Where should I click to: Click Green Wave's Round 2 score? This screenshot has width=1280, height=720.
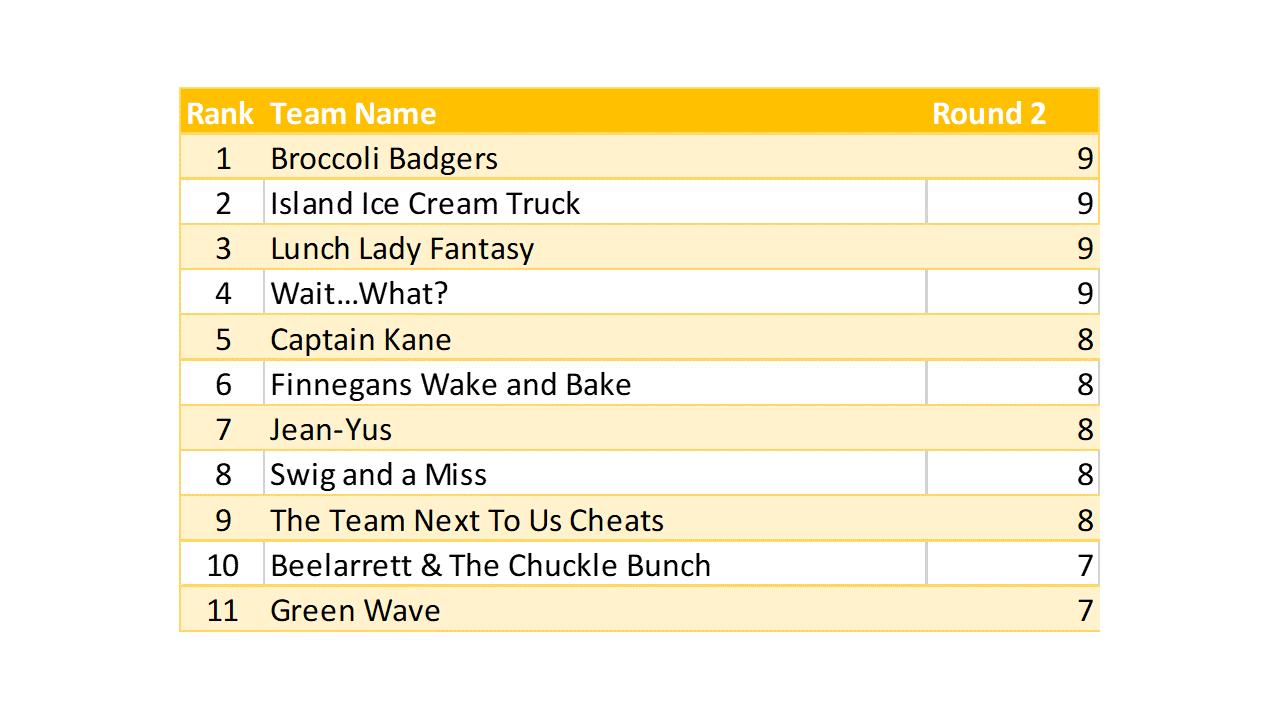pos(1084,611)
